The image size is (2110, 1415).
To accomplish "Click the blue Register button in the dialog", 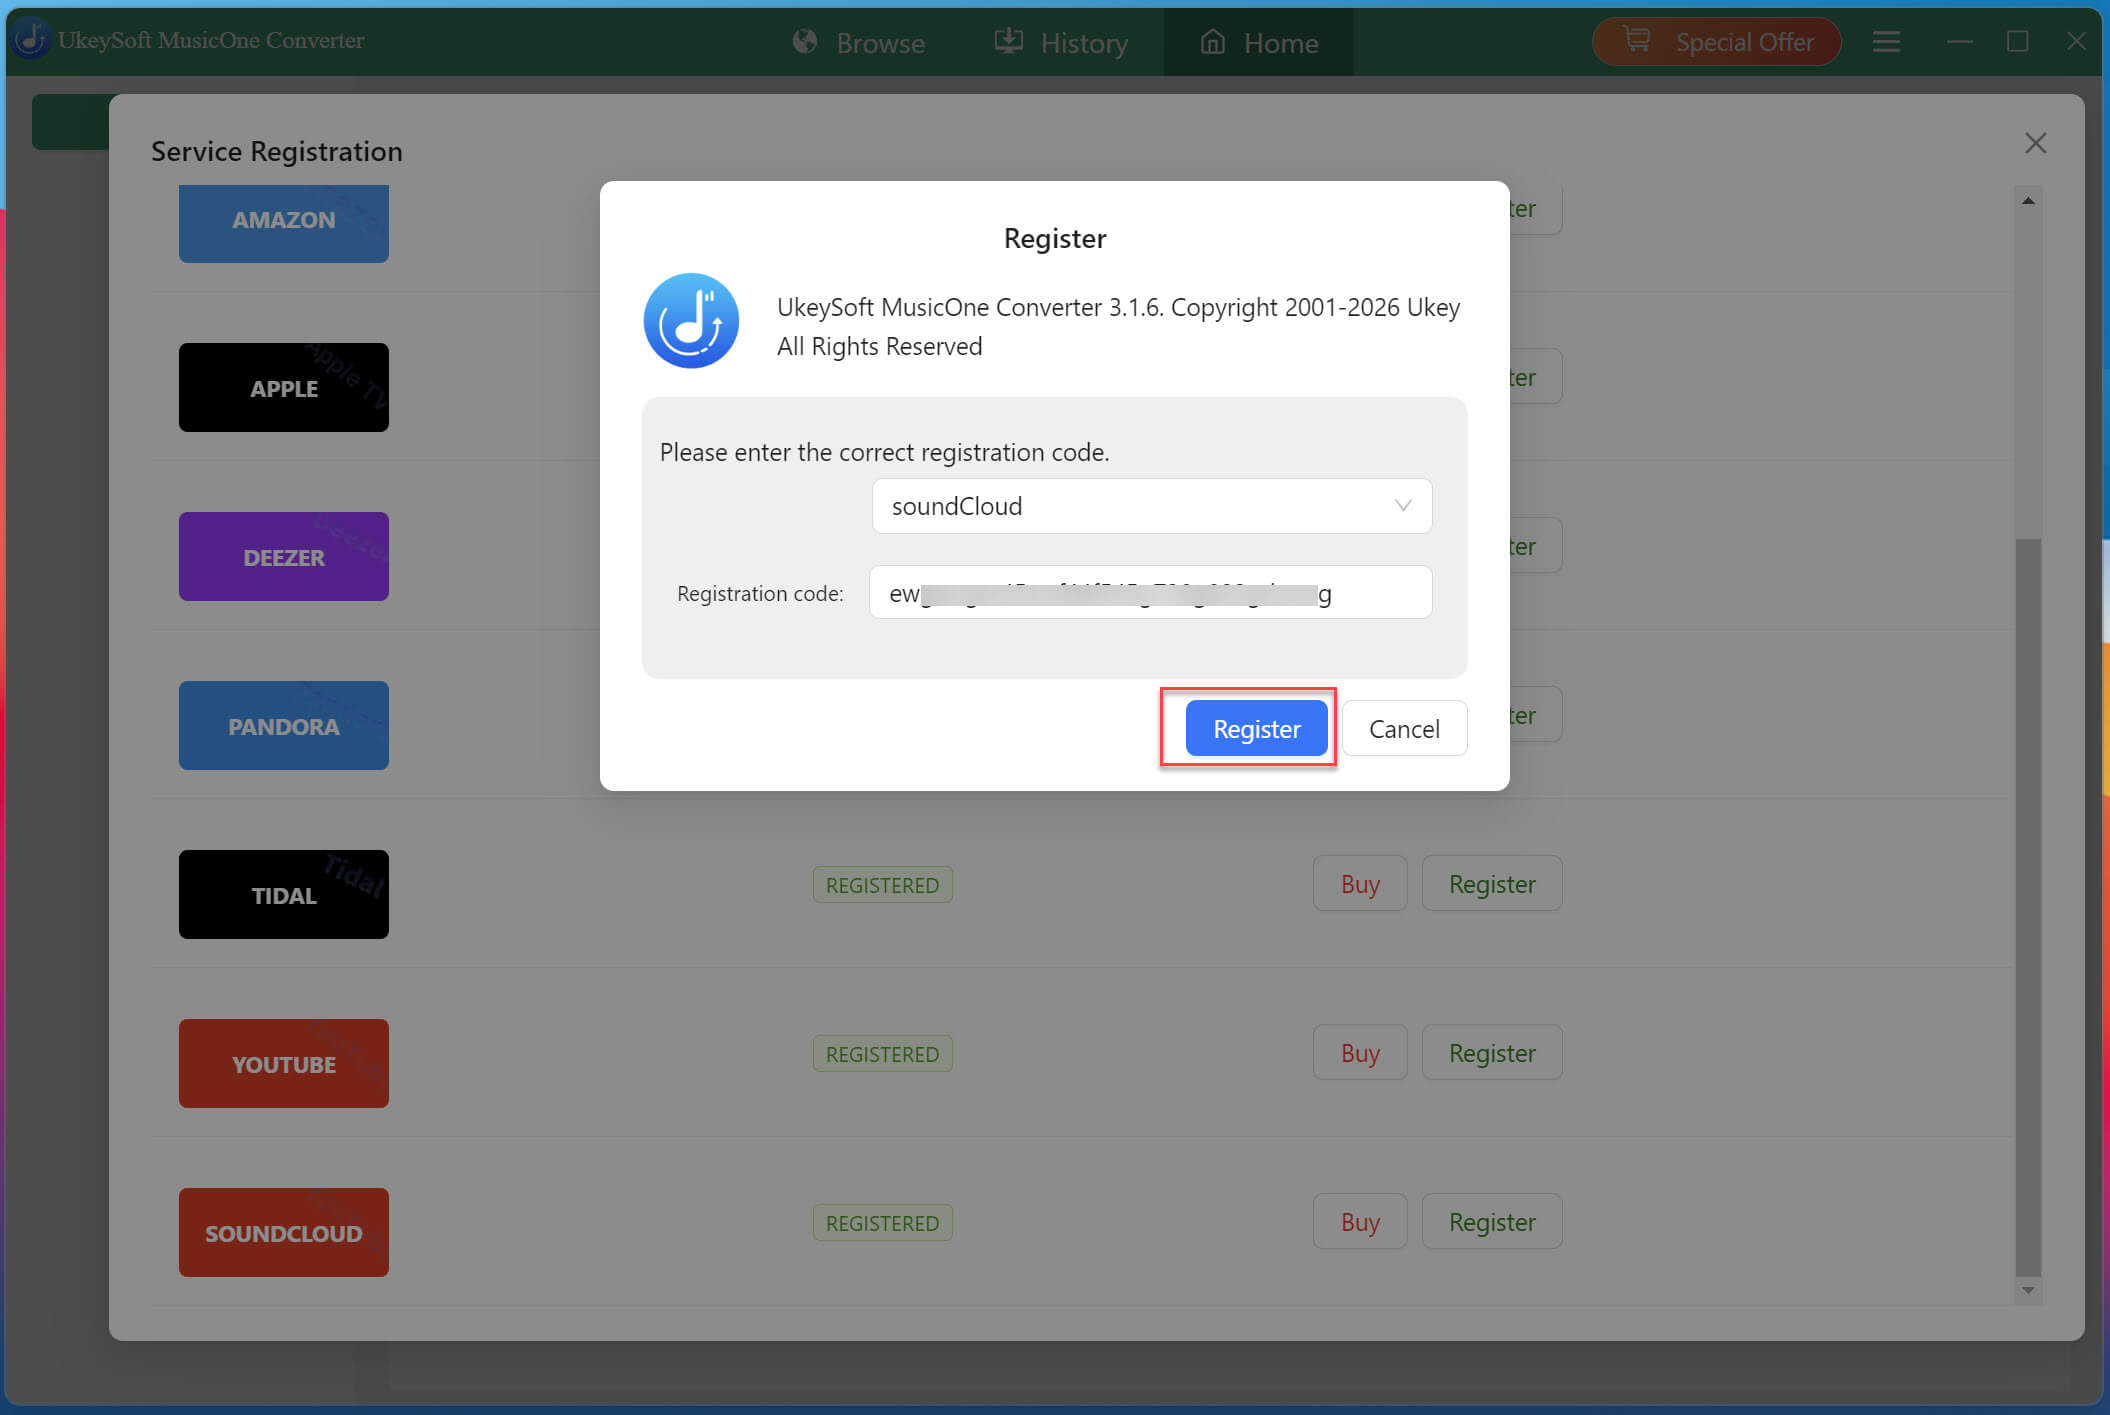I will [x=1256, y=728].
